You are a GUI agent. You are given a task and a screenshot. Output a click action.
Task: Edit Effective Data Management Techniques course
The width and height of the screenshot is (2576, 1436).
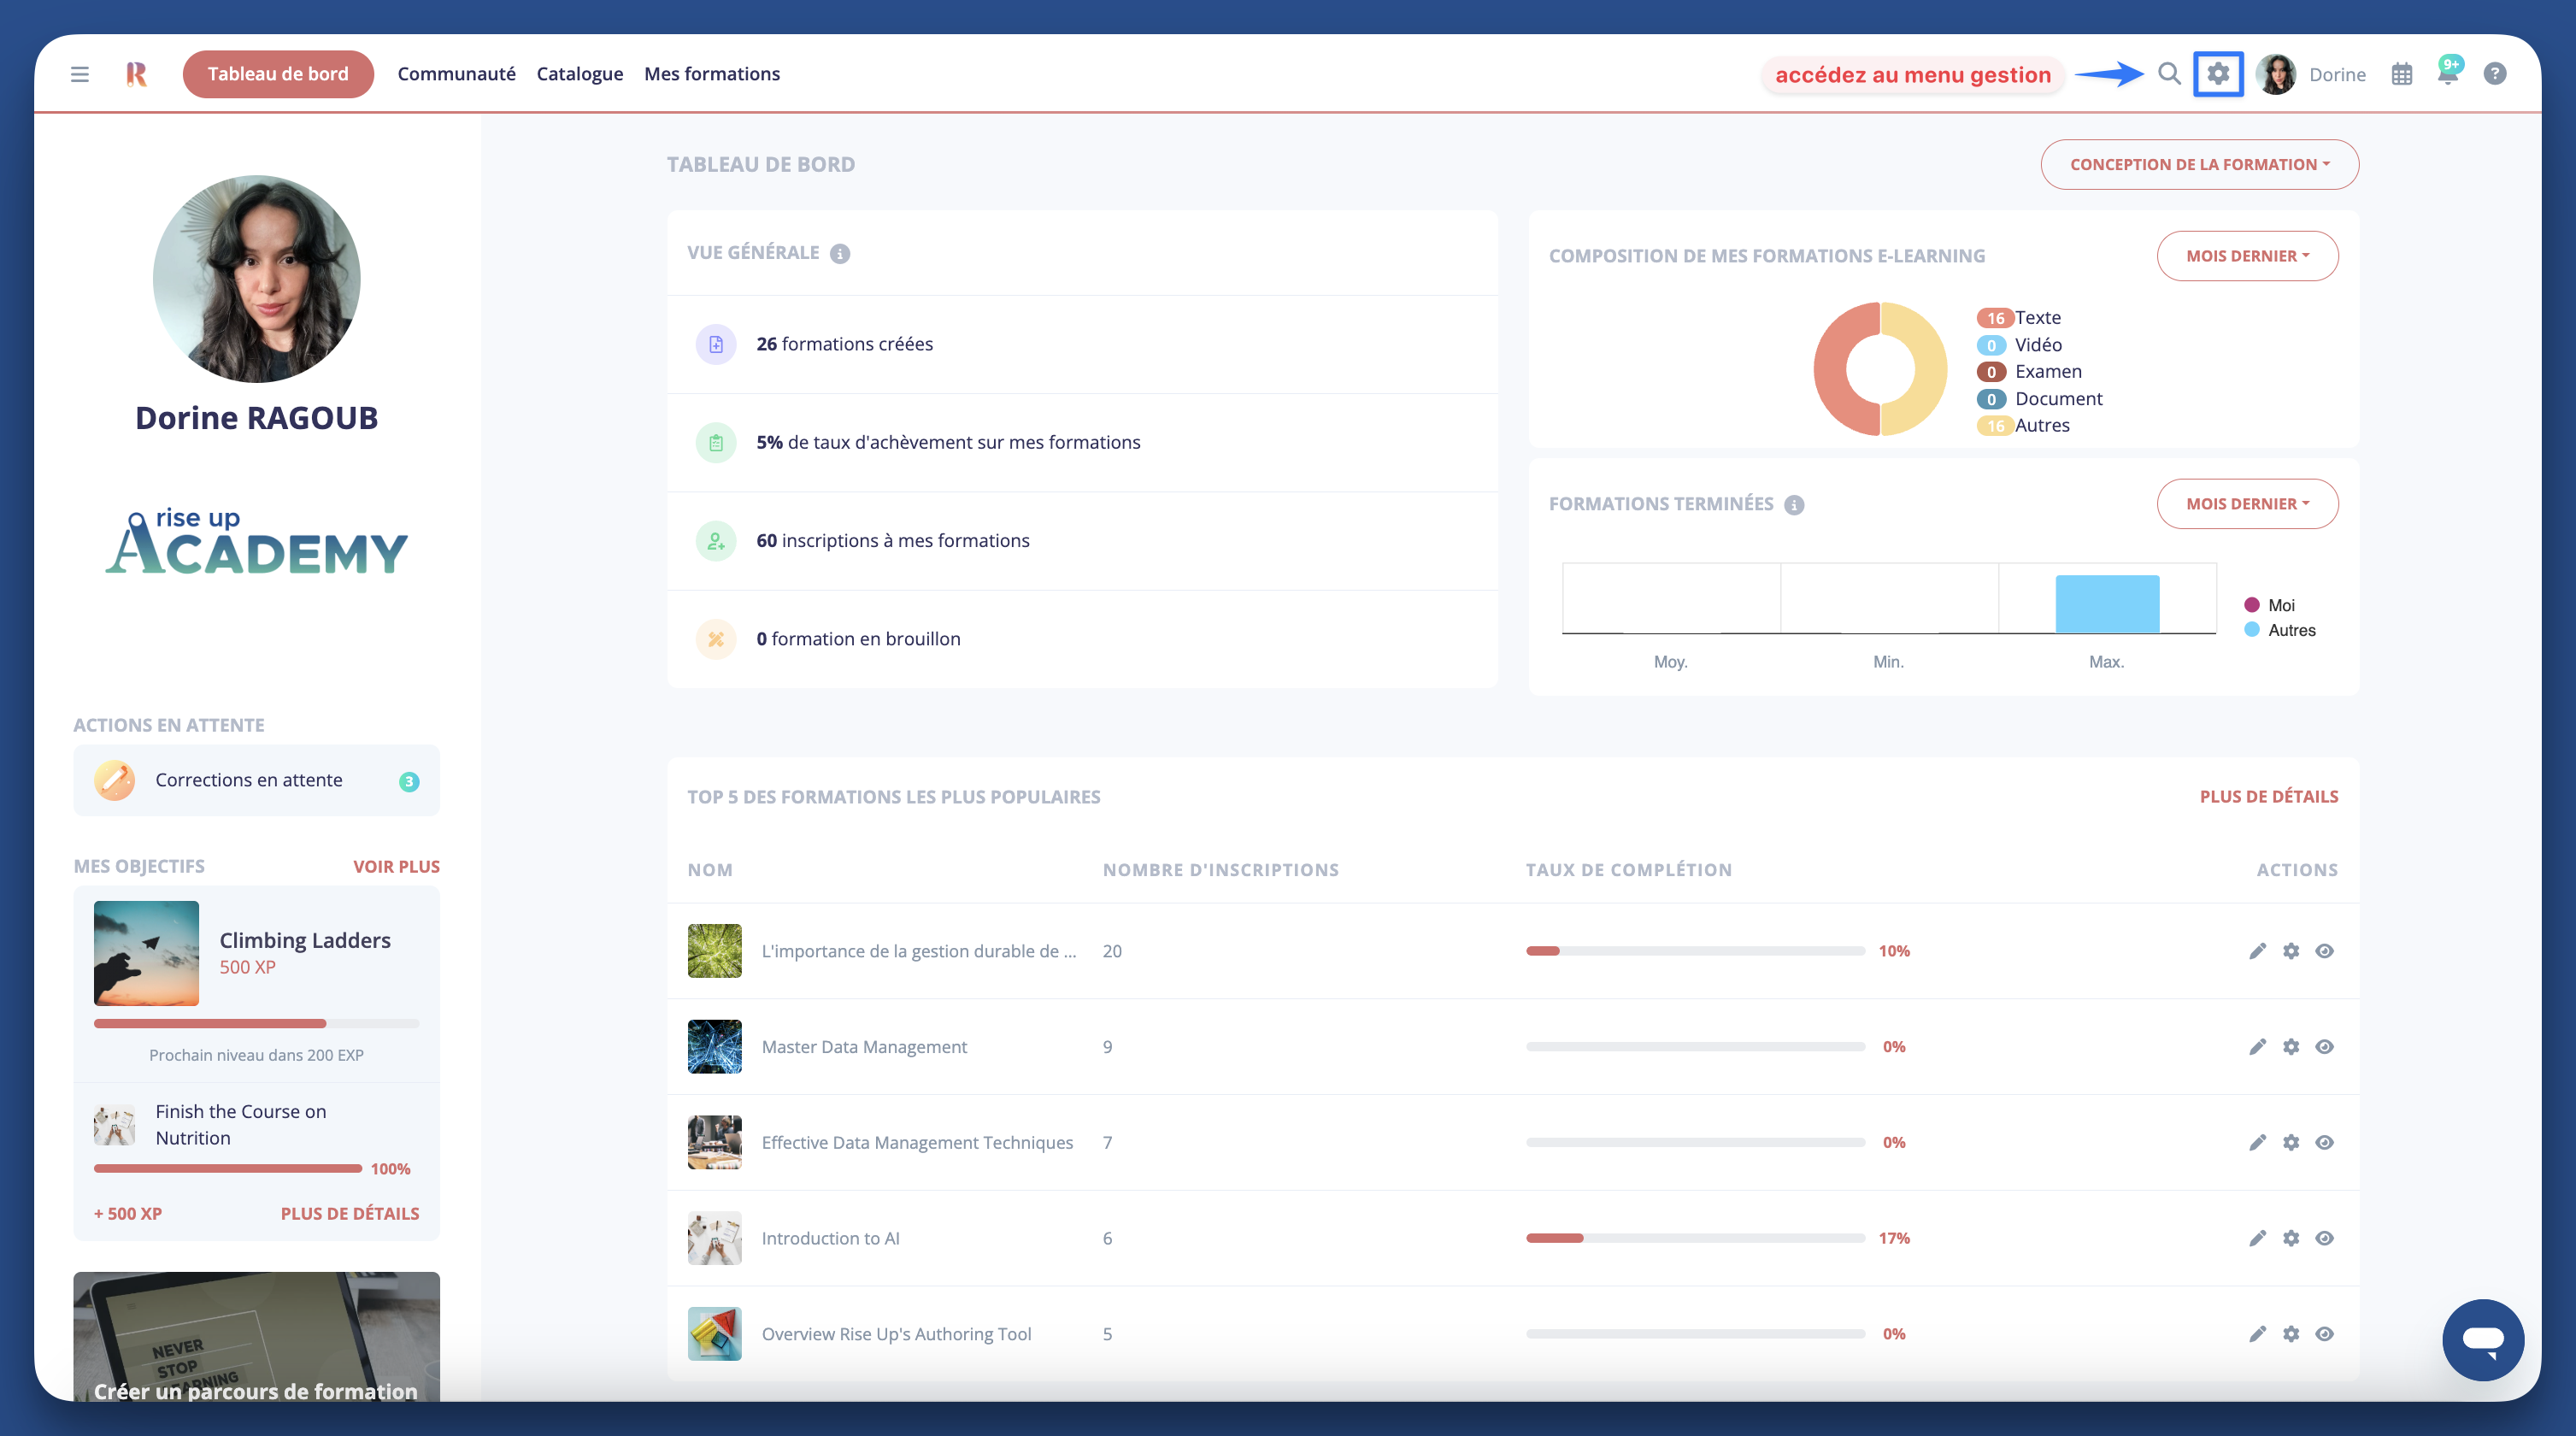pos(2257,1143)
